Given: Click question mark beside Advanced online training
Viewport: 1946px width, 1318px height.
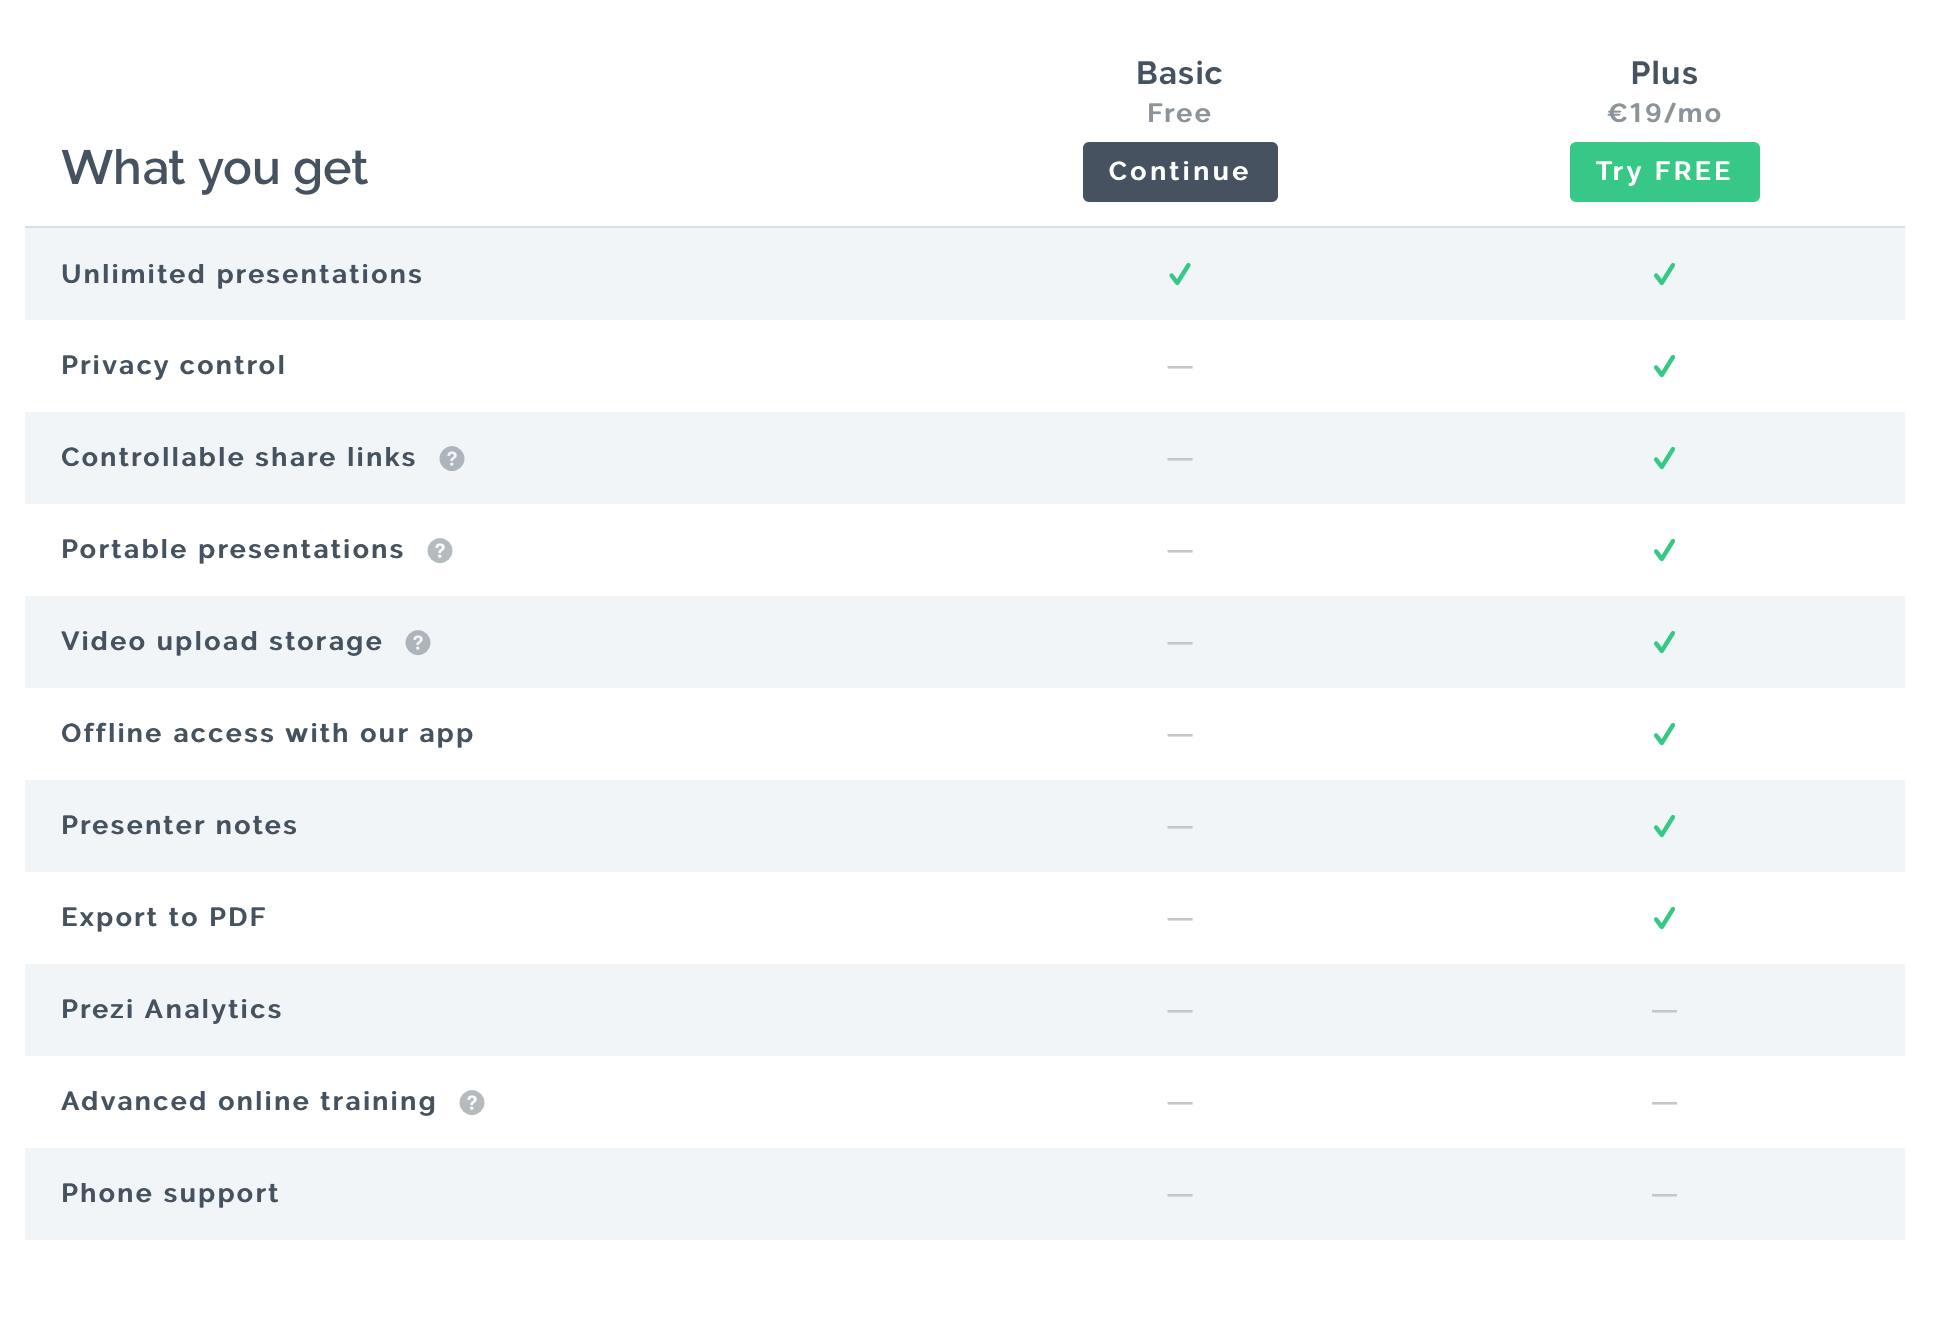Looking at the screenshot, I should 472,1103.
